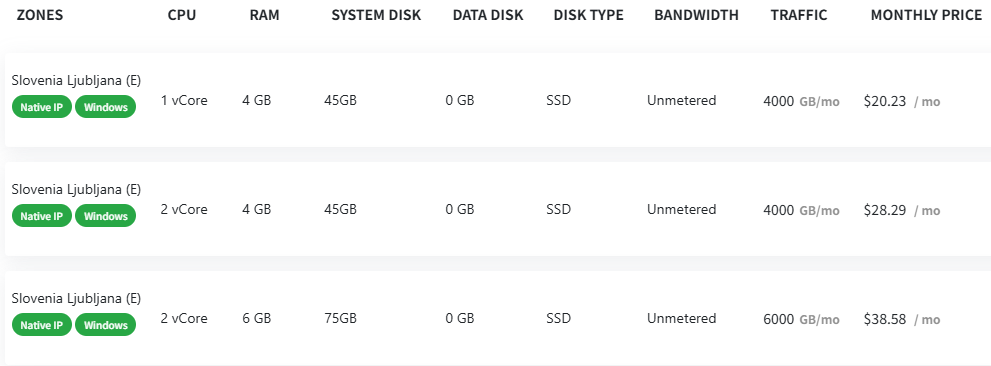Click Windows badge on 6 GB plan
Viewport: 991px width, 366px height.
[106, 325]
